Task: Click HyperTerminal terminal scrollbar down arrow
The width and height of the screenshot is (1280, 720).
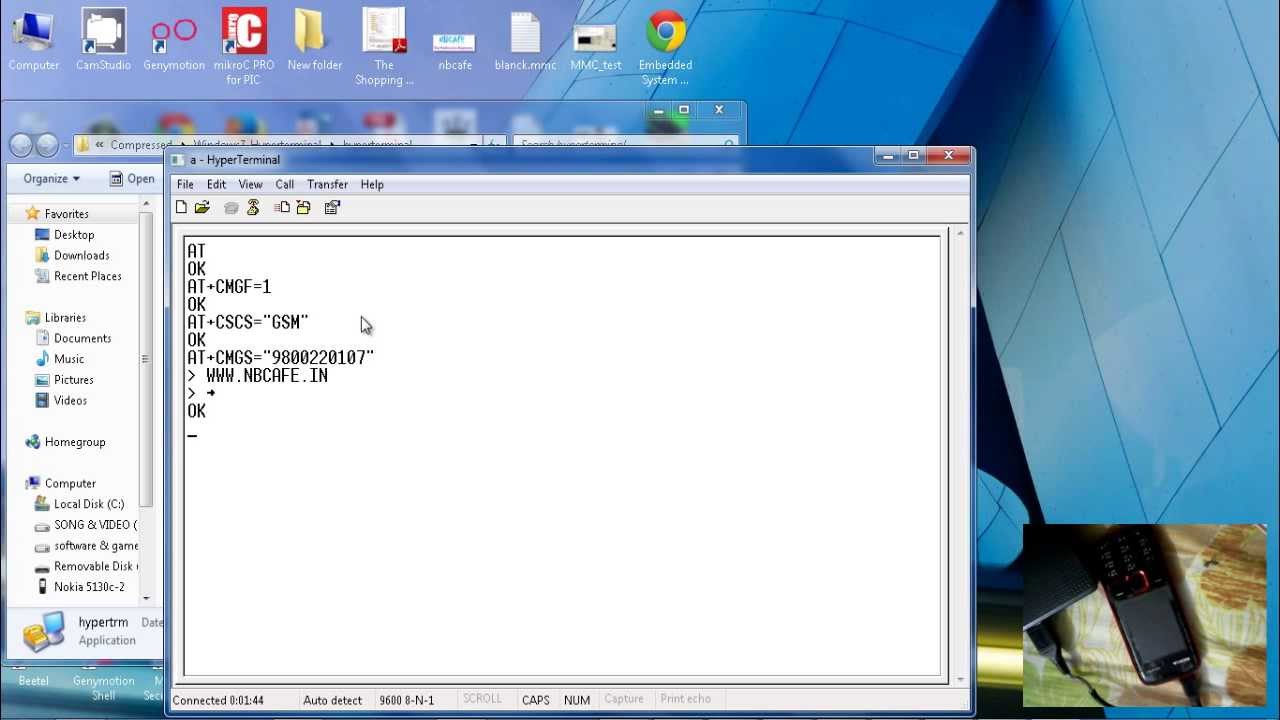Action: pyautogui.click(x=960, y=680)
